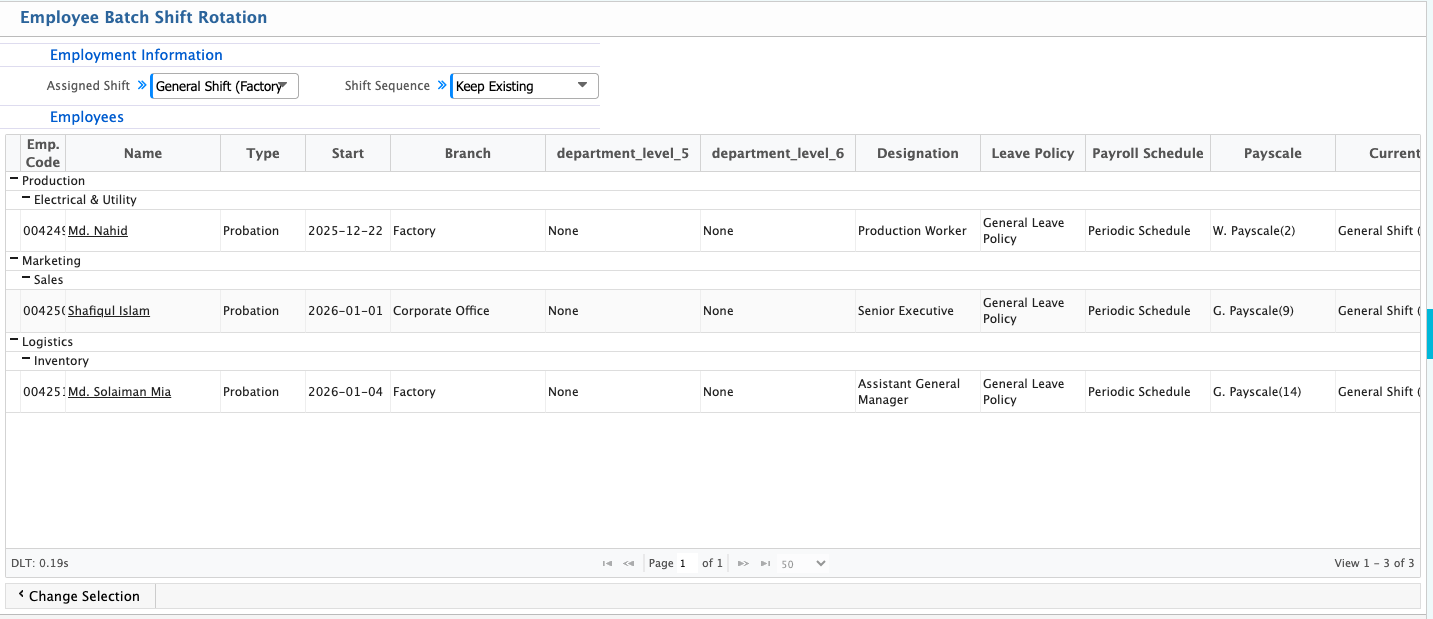Click the Change Selection button
Image resolution: width=1433 pixels, height=619 pixels.
[x=81, y=596]
